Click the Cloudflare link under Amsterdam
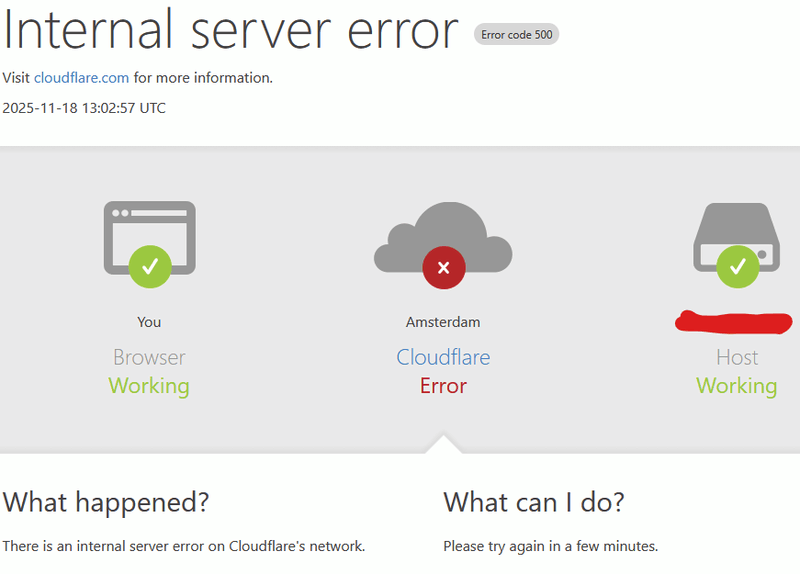 443,357
